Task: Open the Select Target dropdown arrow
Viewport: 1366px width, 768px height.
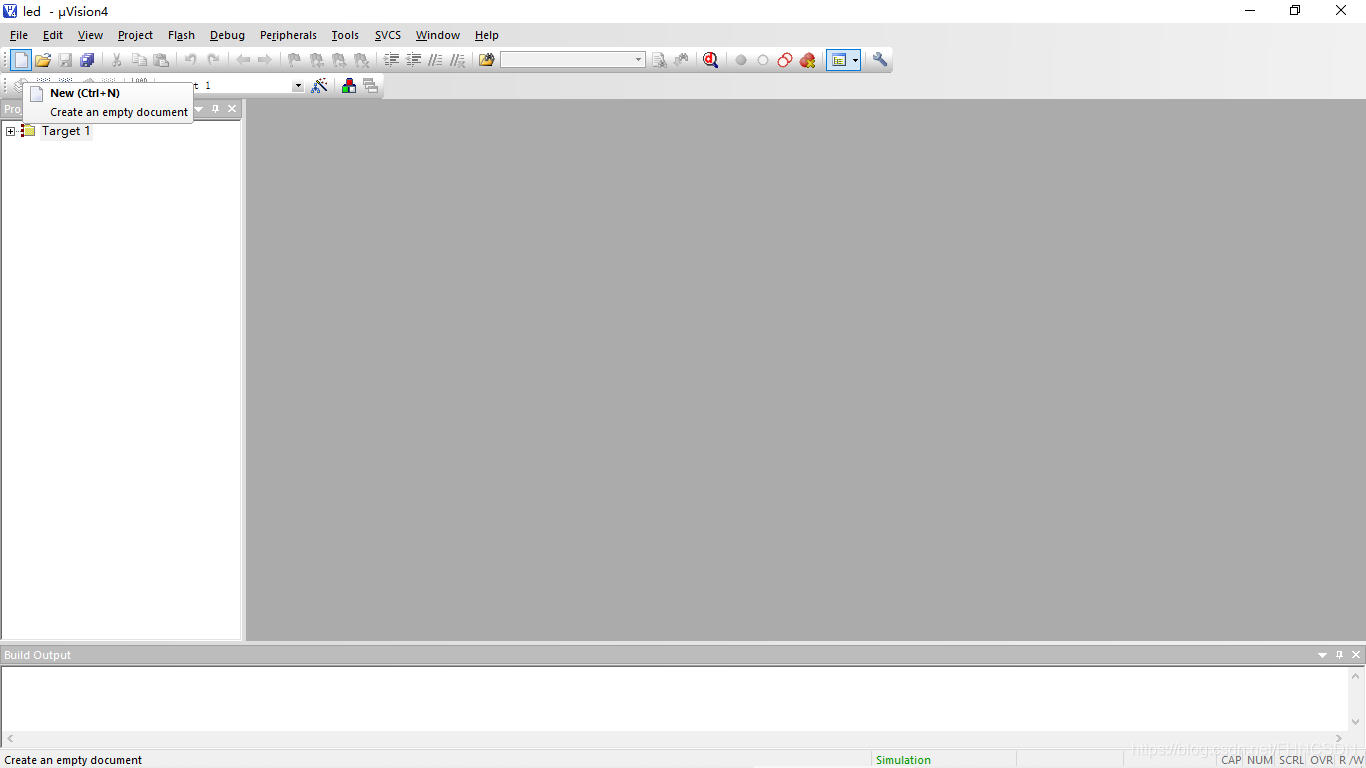Action: (297, 86)
